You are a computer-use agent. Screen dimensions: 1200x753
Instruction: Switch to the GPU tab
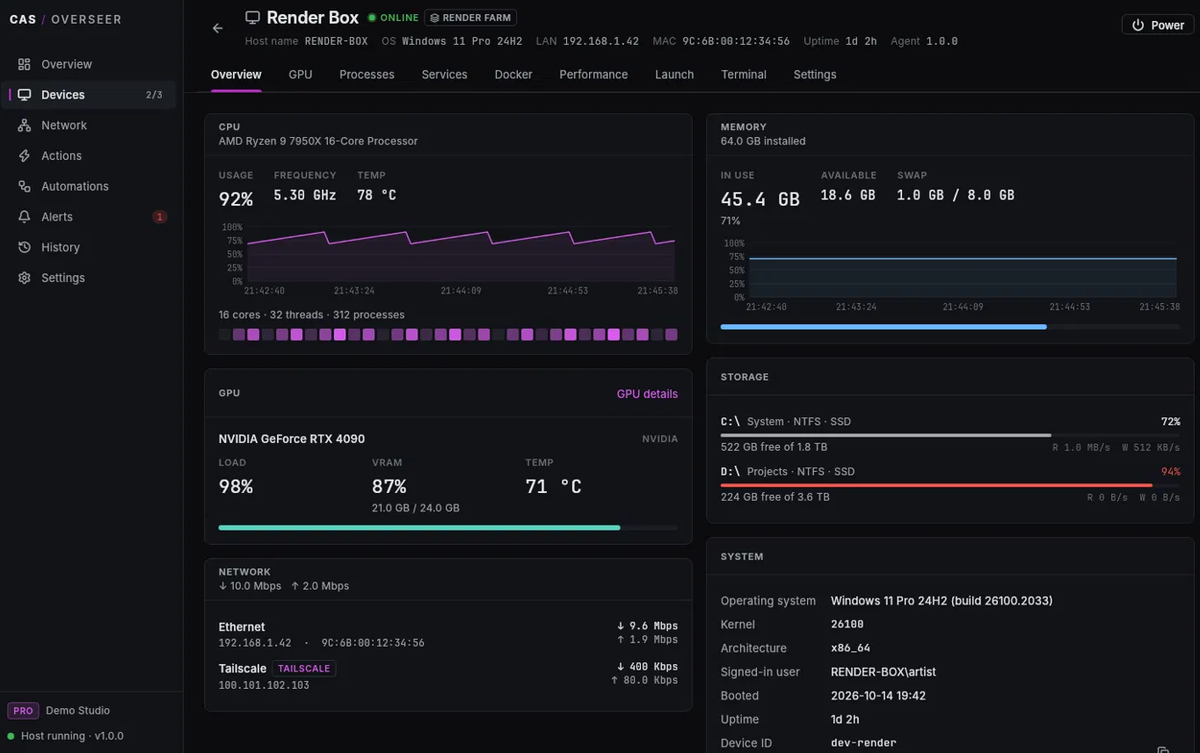[x=300, y=75]
